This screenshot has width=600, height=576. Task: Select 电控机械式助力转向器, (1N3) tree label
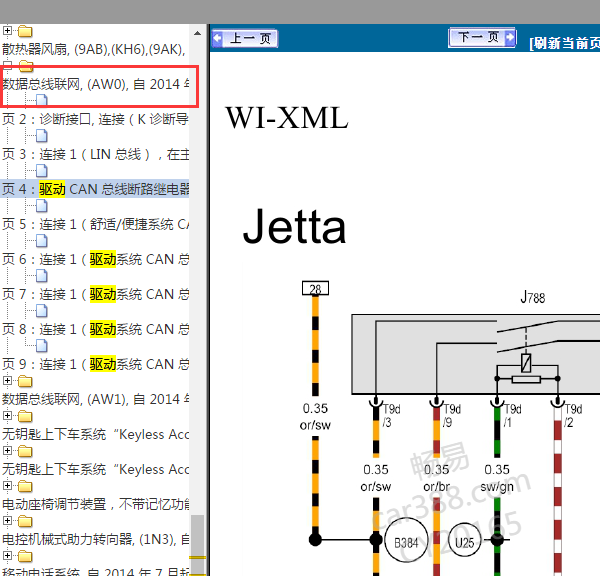[x=95, y=539]
